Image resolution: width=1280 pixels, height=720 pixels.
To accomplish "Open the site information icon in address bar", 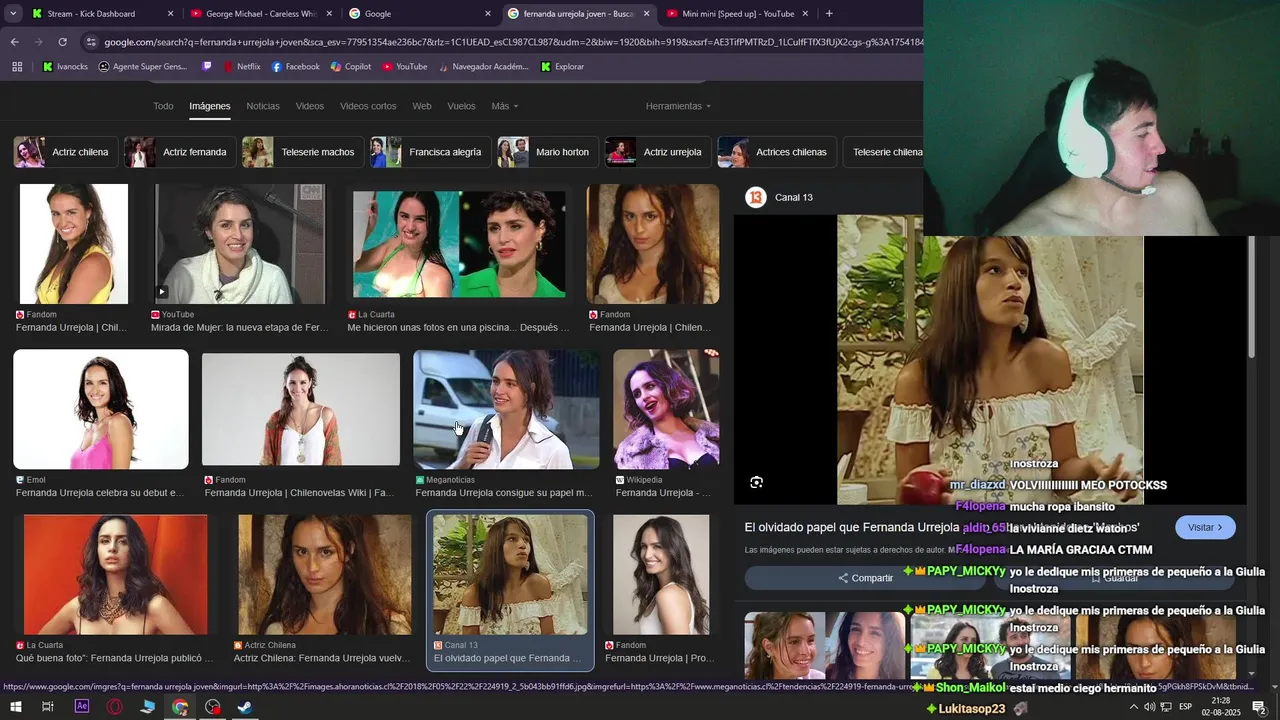I will (x=91, y=42).
